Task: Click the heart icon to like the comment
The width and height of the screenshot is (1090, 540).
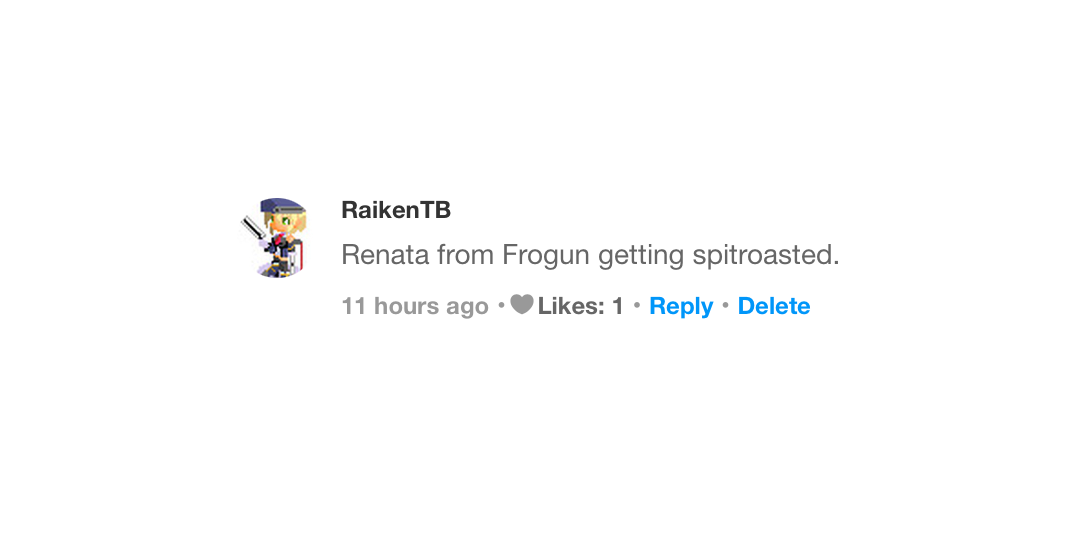Action: [521, 305]
